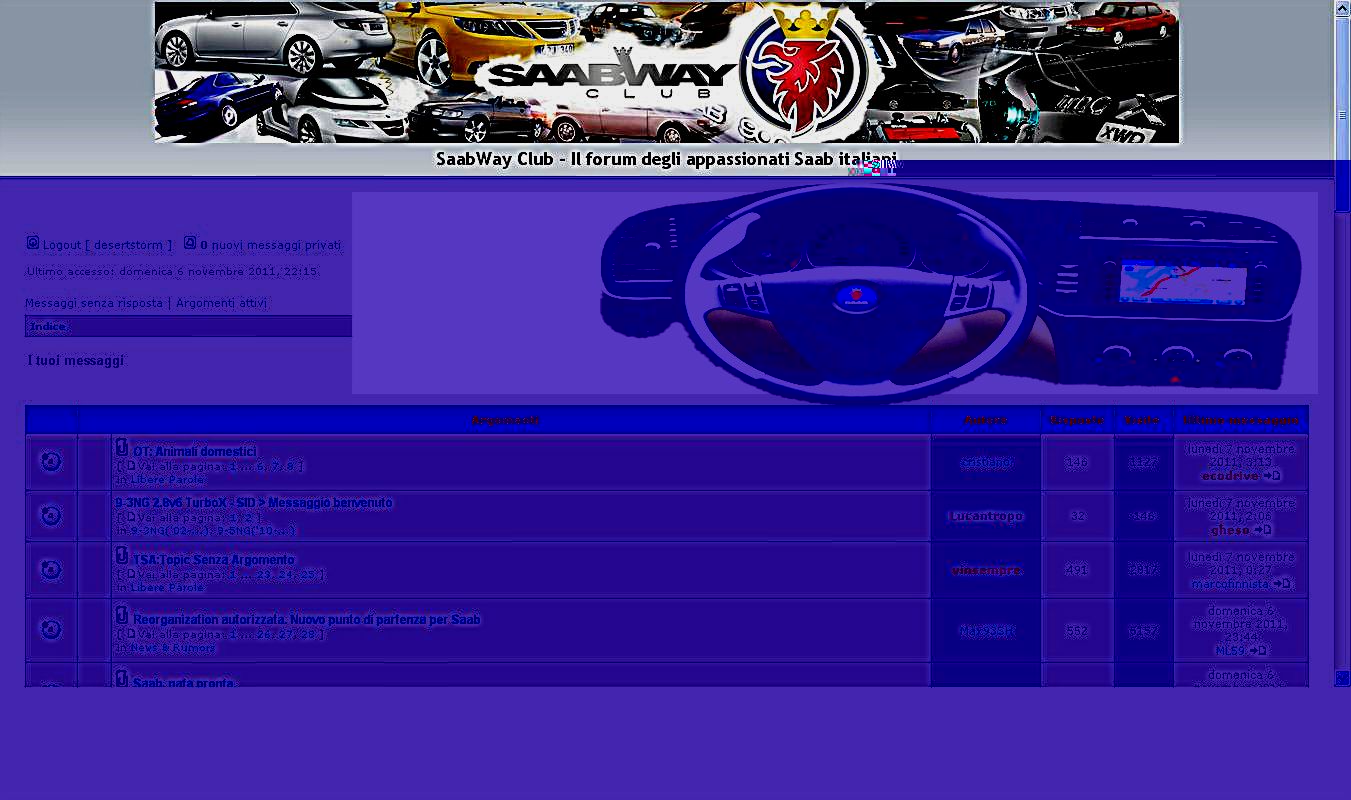View the author profile of the Reorganization autorizzata topic
This screenshot has width=1351, height=800.
point(986,631)
